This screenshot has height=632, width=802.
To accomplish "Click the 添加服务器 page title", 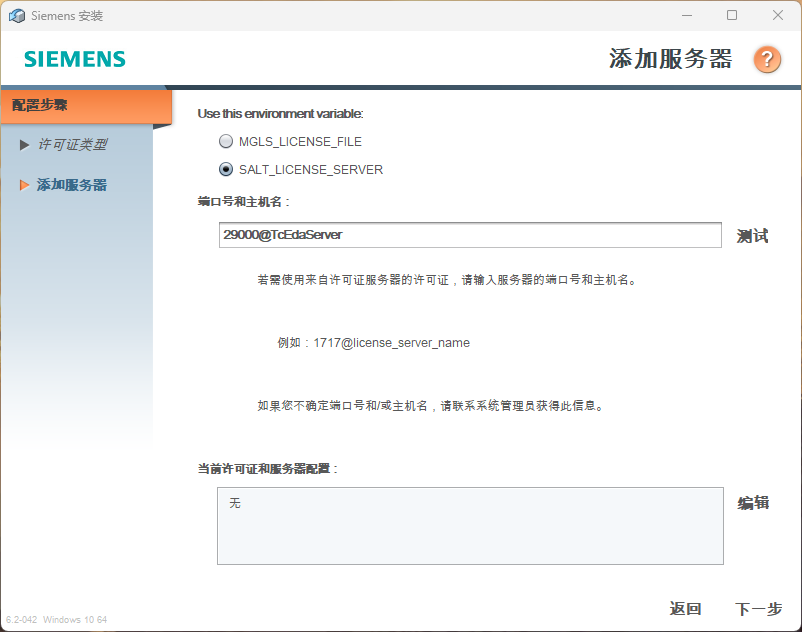I will 670,59.
